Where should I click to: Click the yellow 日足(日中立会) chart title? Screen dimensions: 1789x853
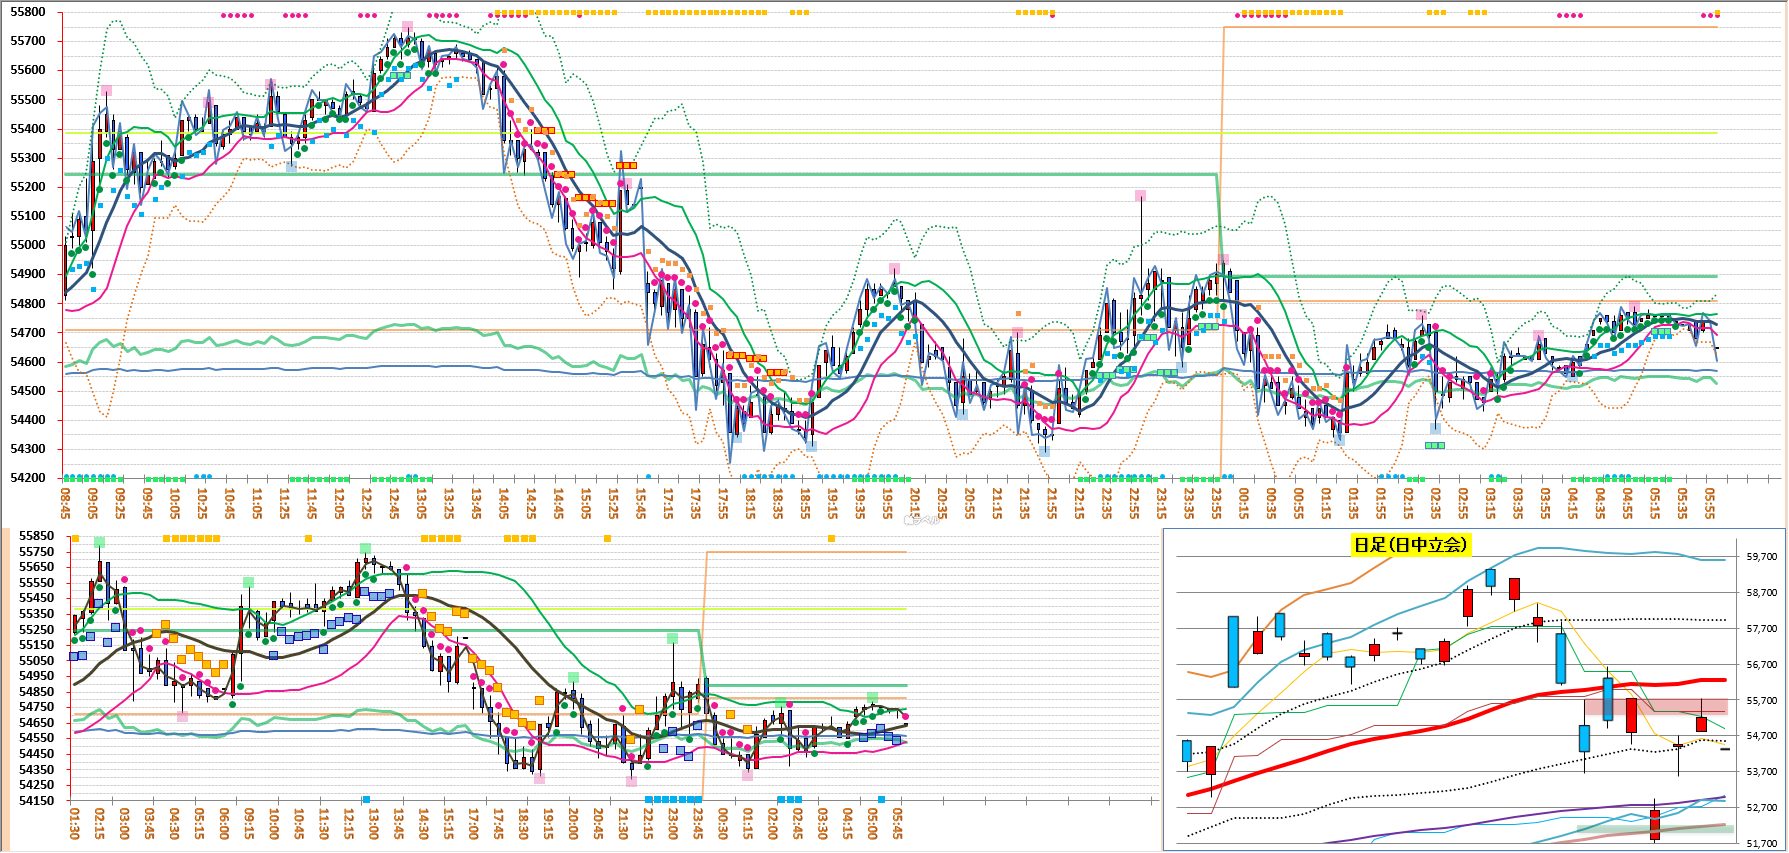[1410, 545]
